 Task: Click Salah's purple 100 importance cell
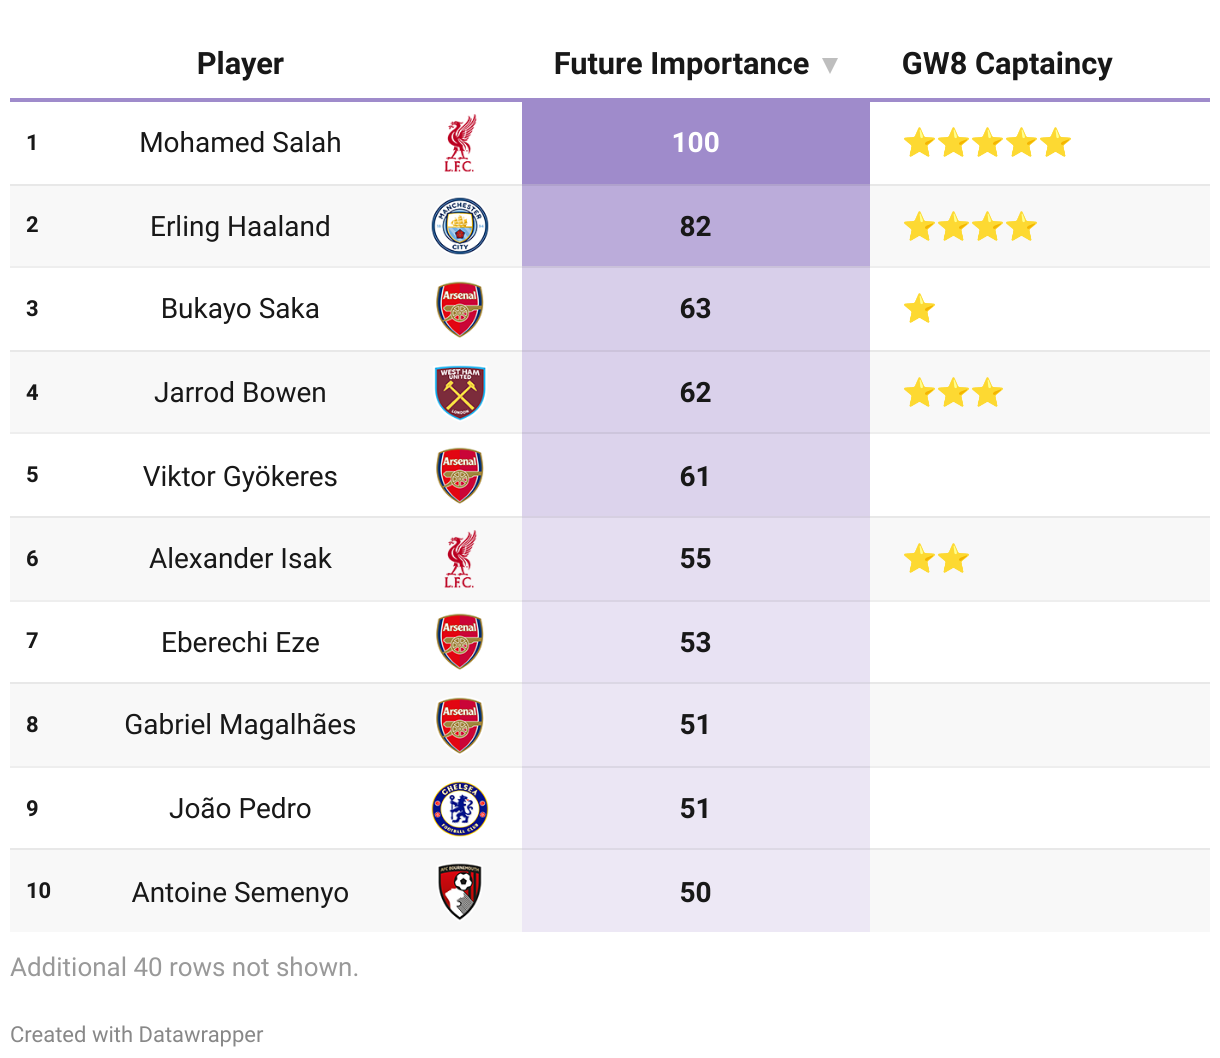point(695,143)
